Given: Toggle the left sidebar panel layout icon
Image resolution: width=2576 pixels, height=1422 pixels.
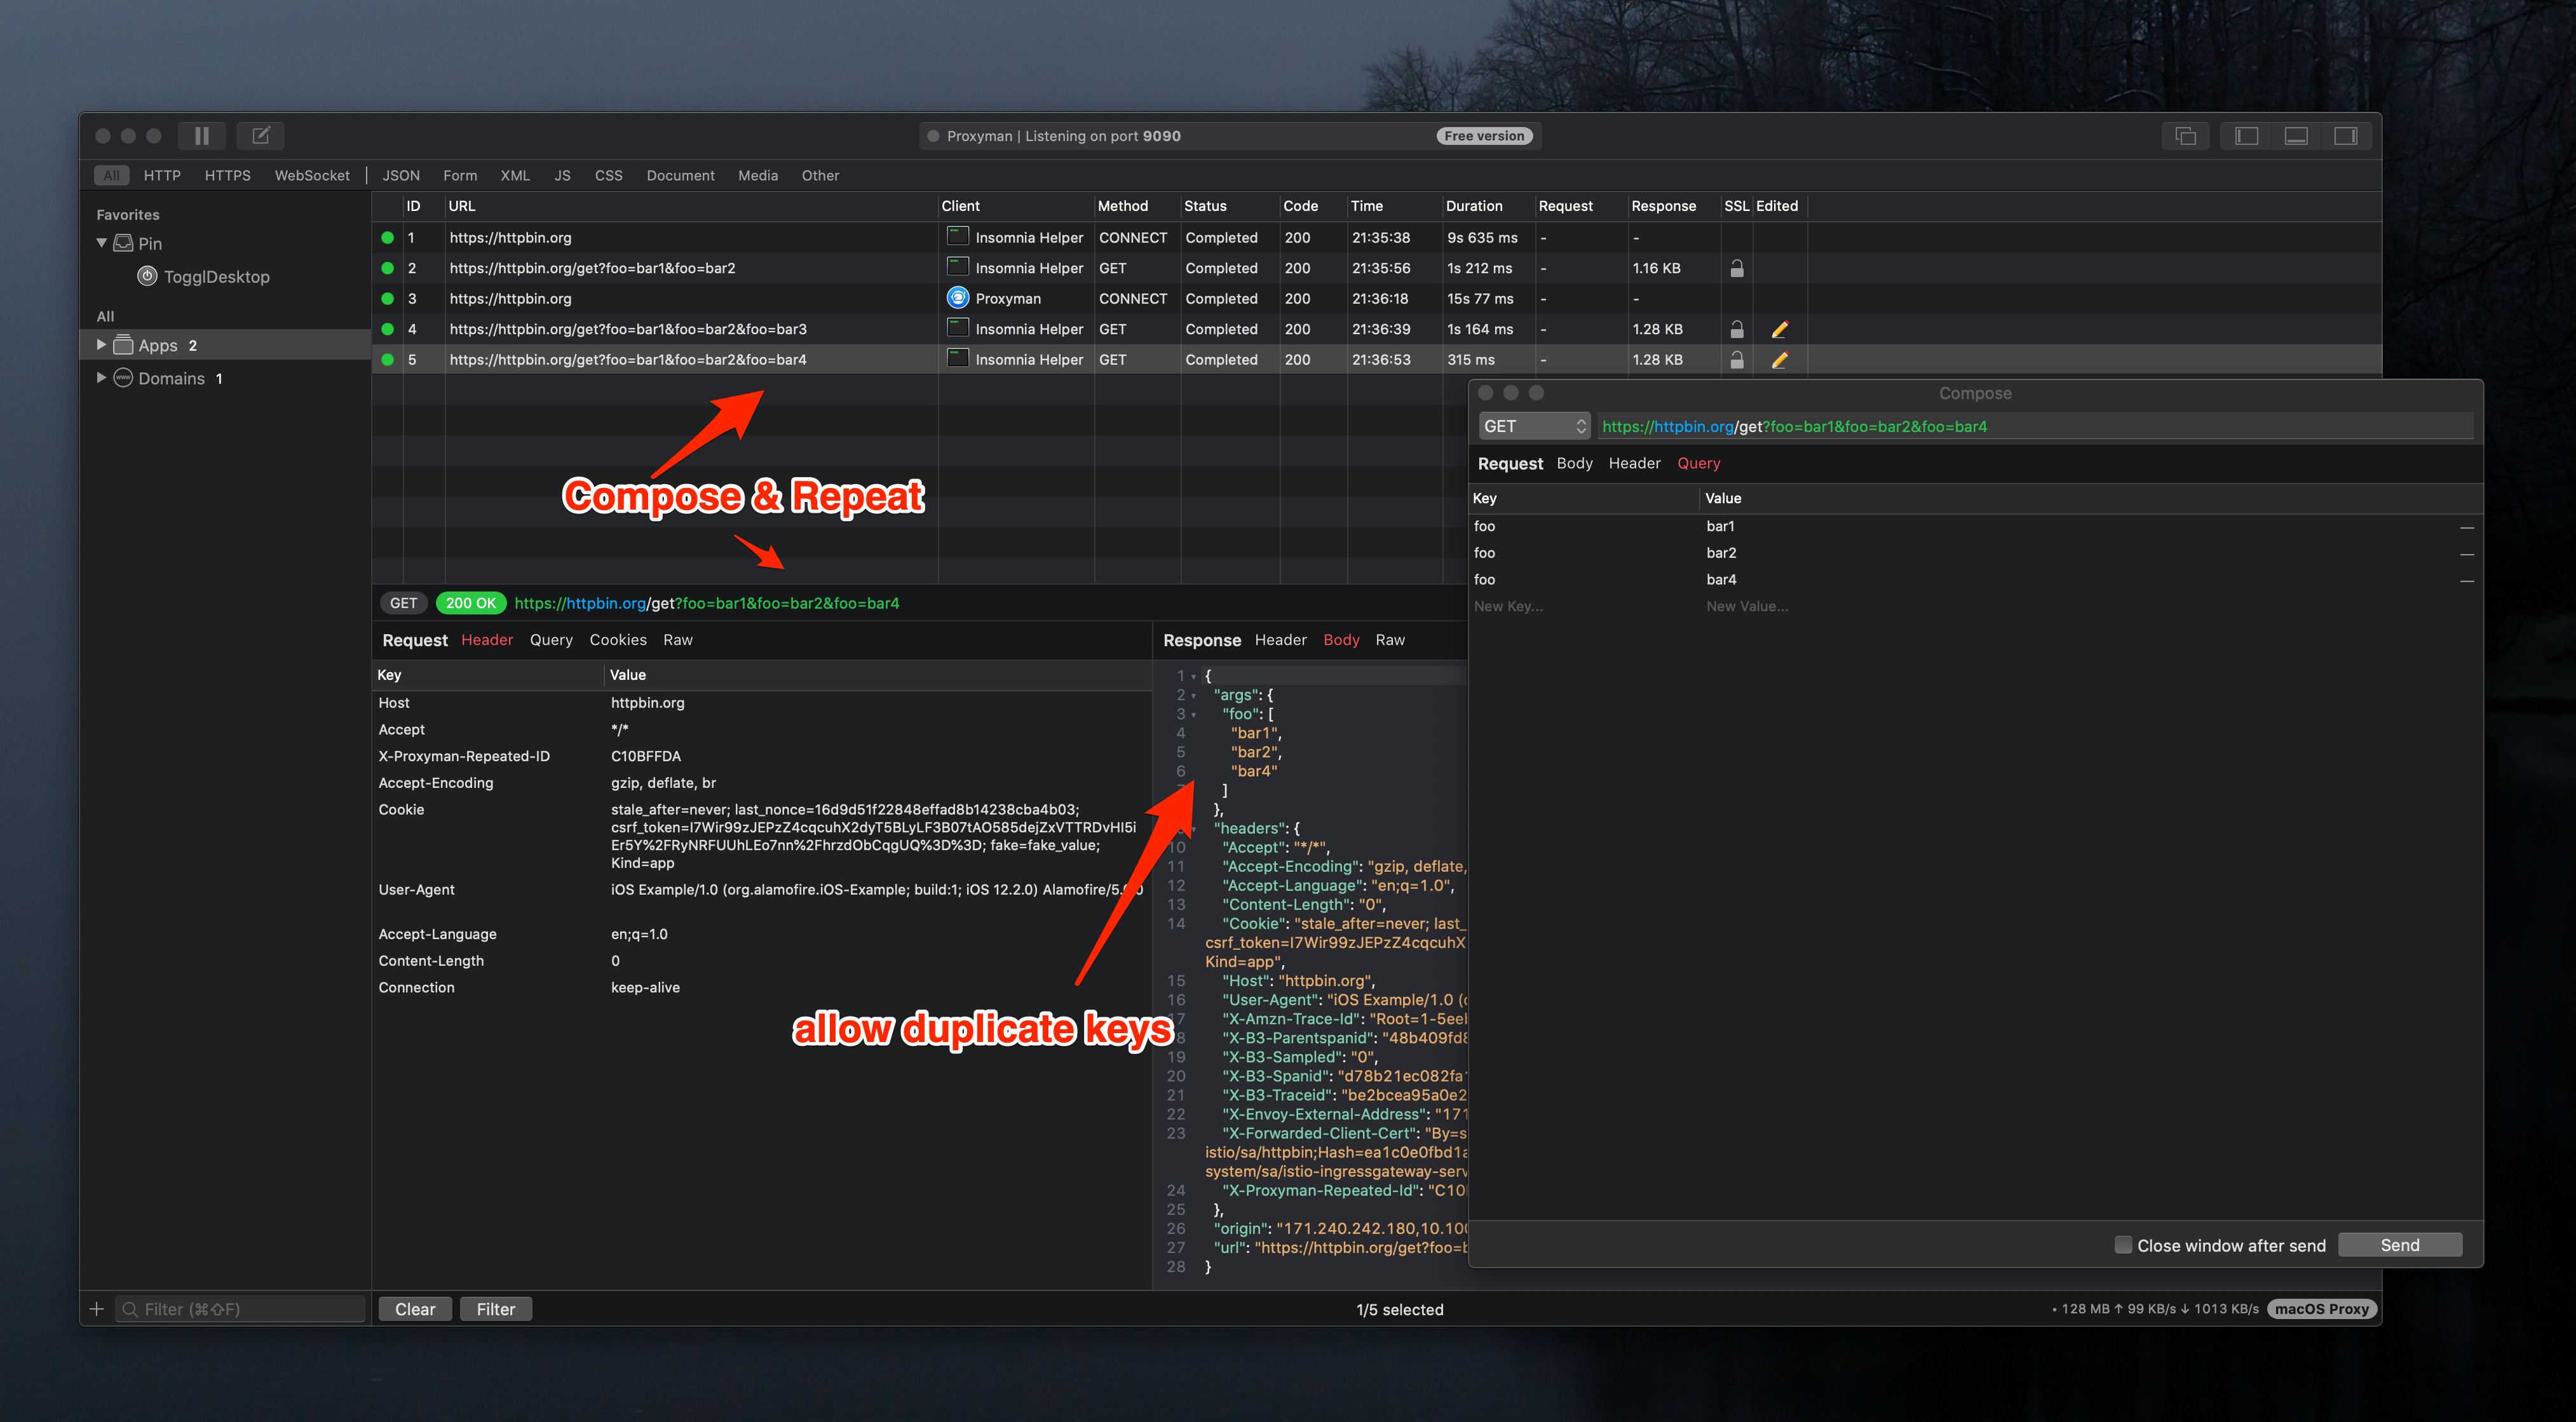Looking at the screenshot, I should pos(2246,135).
